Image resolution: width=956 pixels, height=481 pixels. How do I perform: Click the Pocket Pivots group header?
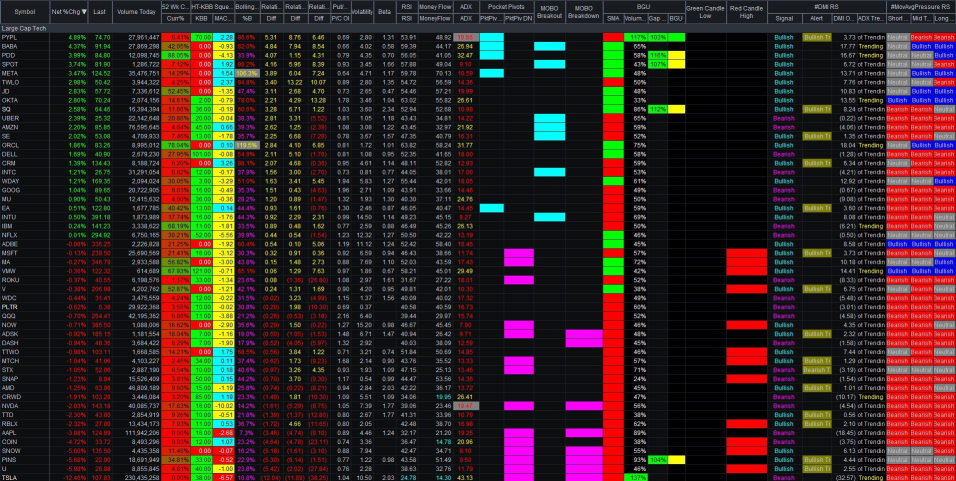click(506, 5)
